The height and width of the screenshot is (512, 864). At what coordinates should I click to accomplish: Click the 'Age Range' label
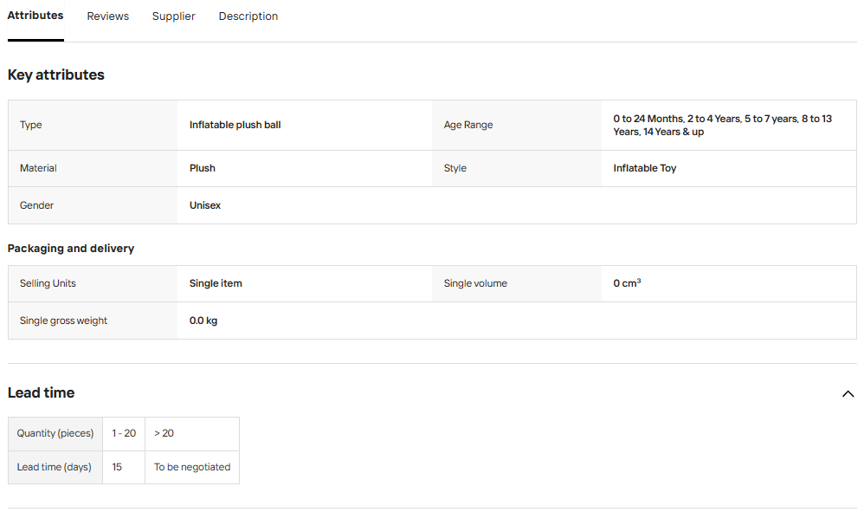pos(468,125)
